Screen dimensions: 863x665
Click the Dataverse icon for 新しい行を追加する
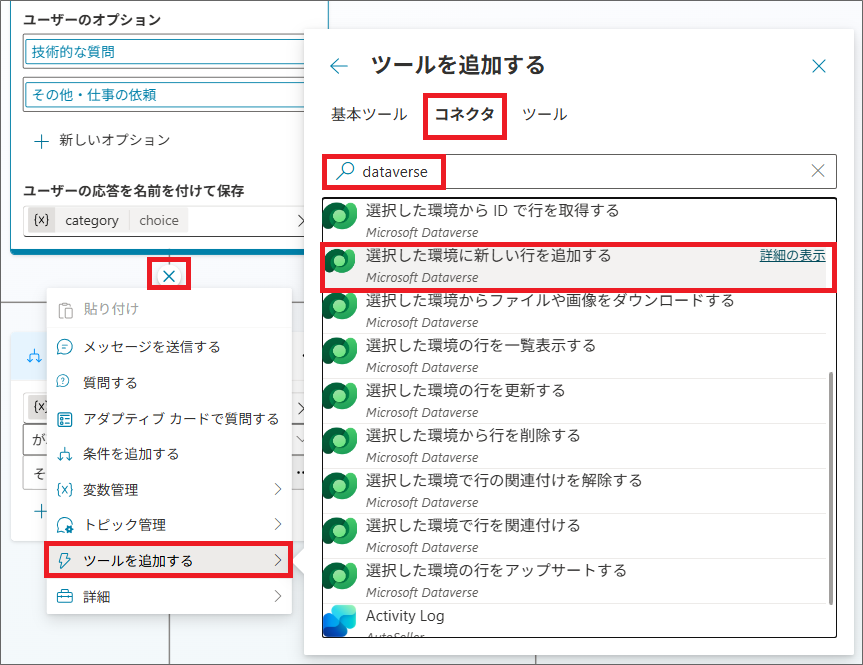pyautogui.click(x=340, y=261)
